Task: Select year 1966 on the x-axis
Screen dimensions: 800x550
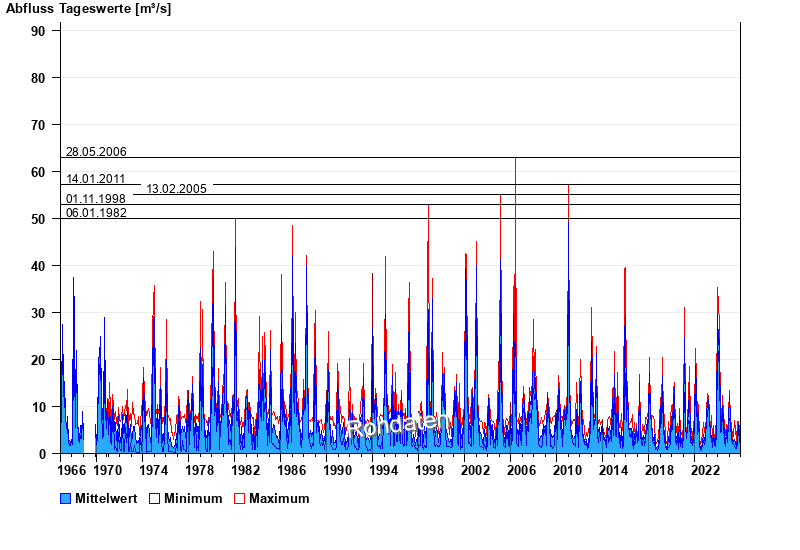Action: pyautogui.click(x=72, y=470)
